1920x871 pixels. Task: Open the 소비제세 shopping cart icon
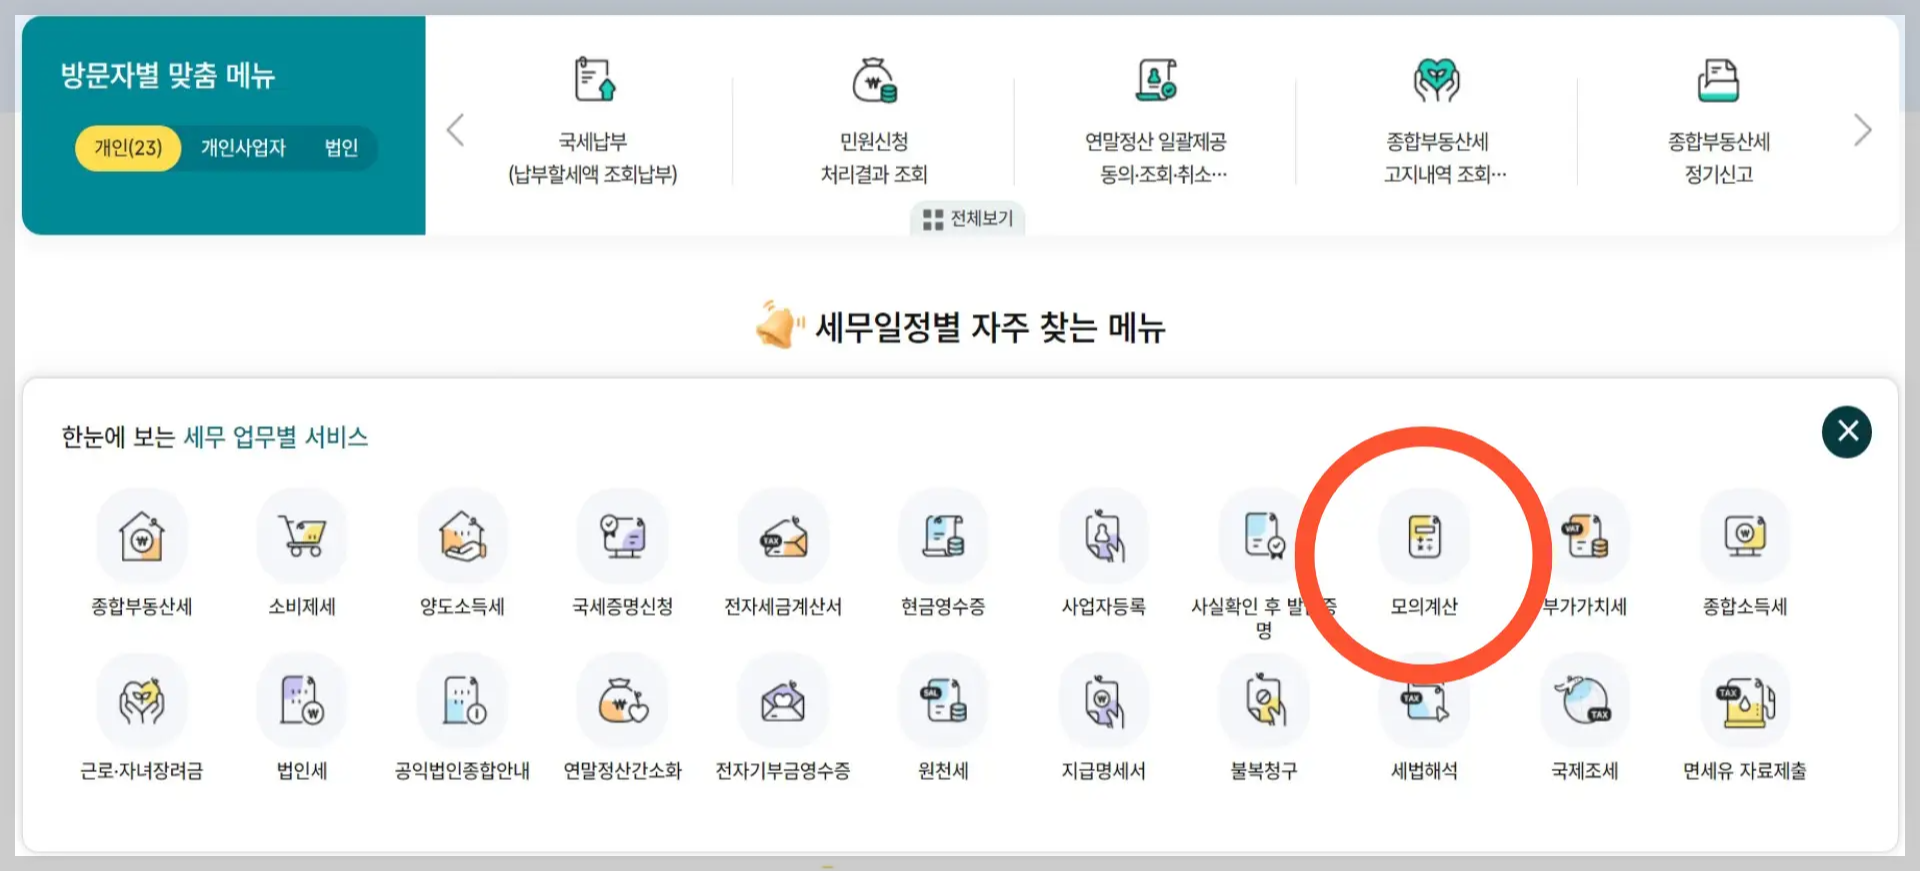(x=302, y=536)
